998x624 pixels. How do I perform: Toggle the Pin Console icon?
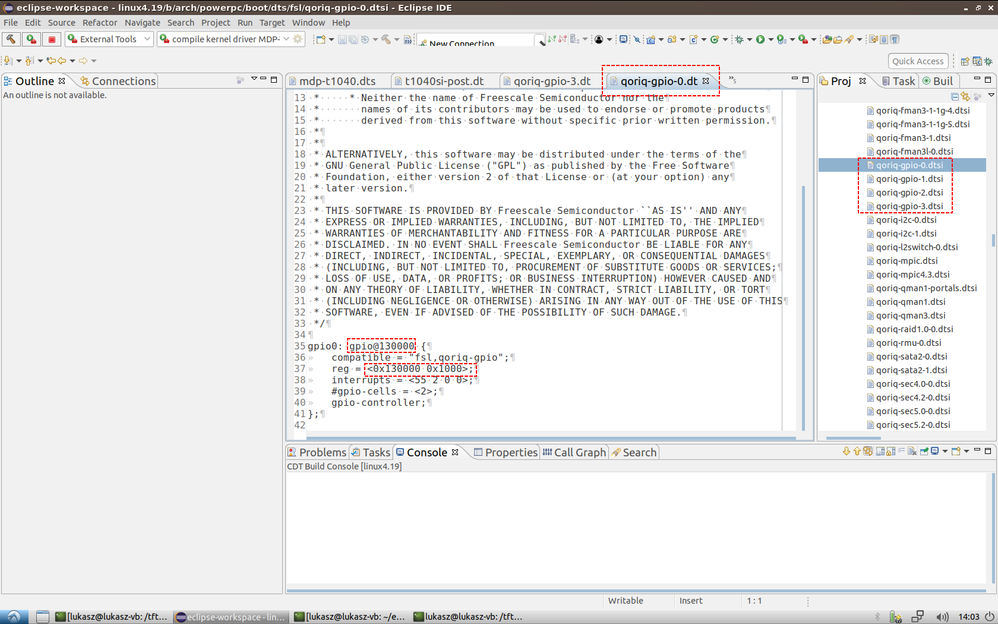pos(924,451)
